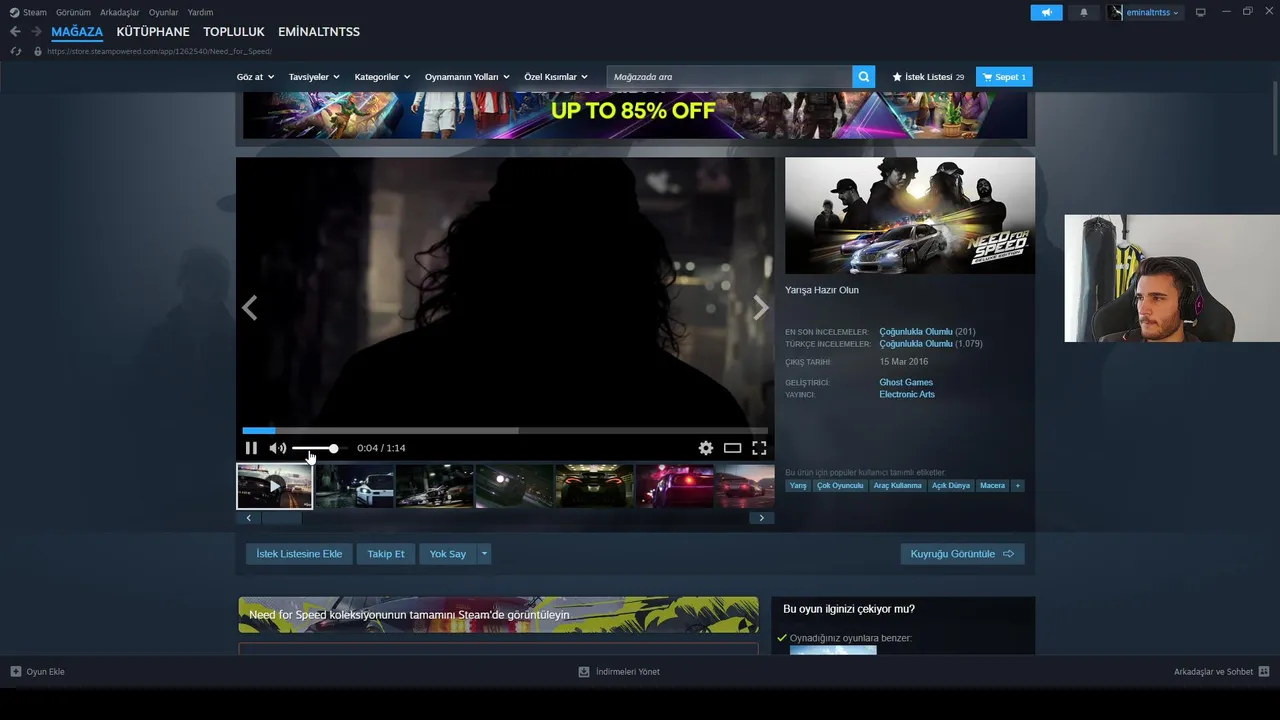This screenshot has height=720, width=1280.
Task: Click İstek Listesine Ekle button
Action: [x=299, y=554]
